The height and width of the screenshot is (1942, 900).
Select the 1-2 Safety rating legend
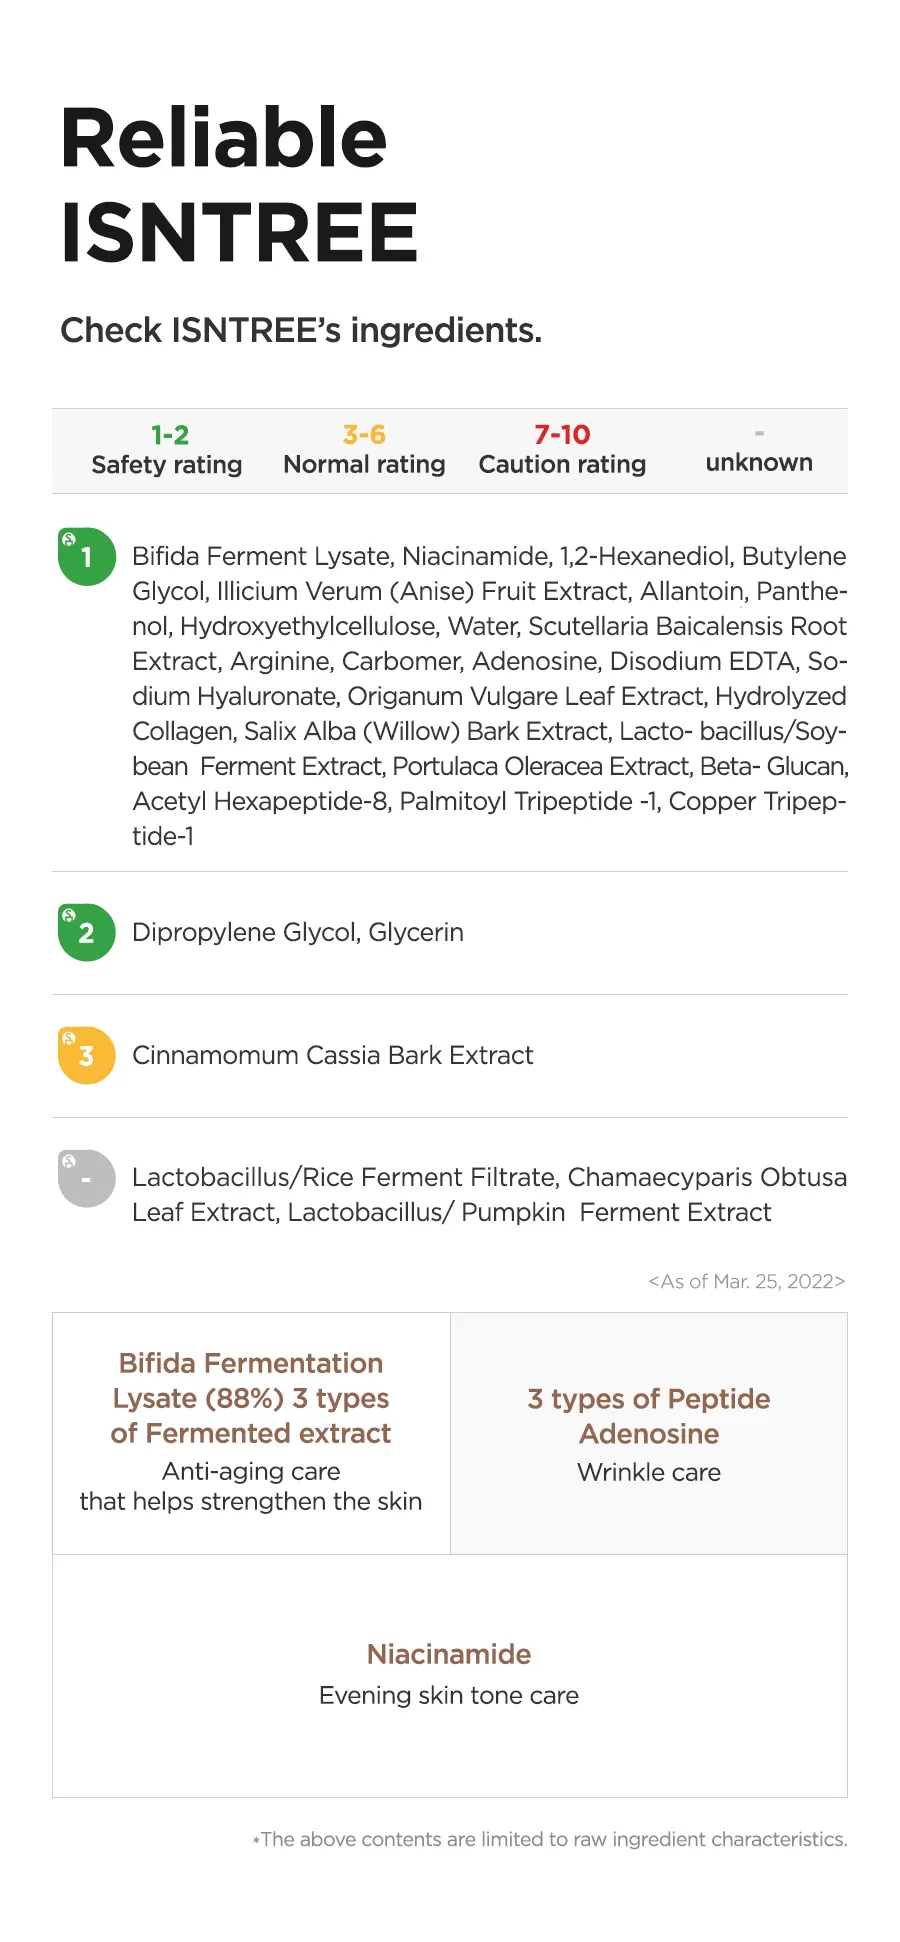coord(167,450)
